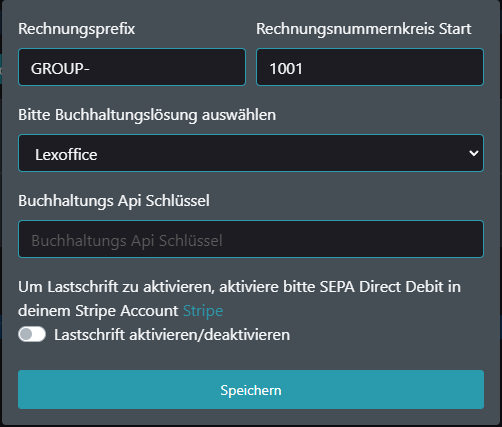The image size is (502, 427).
Task: Focus the Rechnungsnummernkreis Start field
Action: [x=370, y=67]
